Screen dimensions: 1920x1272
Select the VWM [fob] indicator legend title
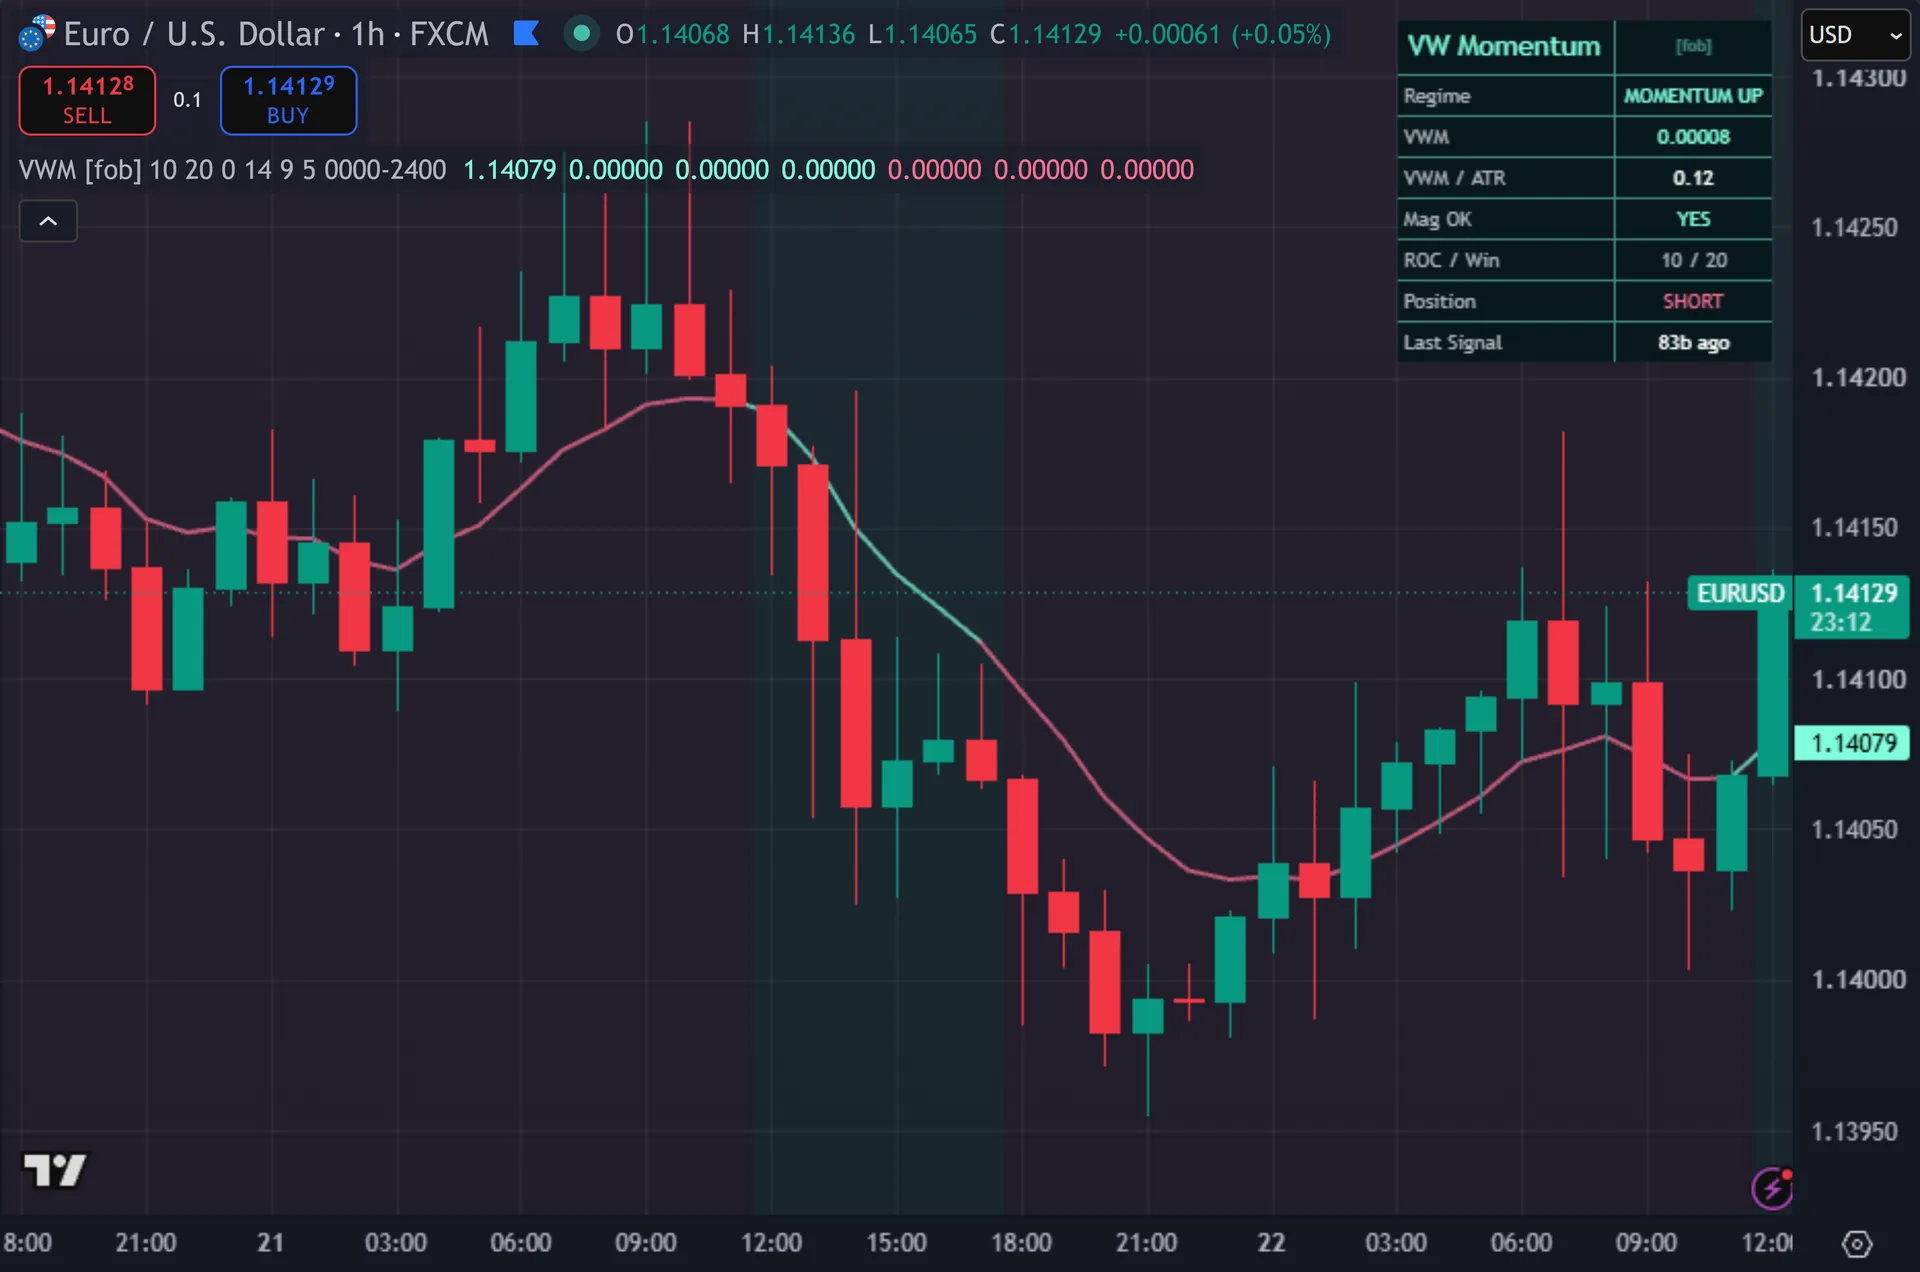(80, 170)
